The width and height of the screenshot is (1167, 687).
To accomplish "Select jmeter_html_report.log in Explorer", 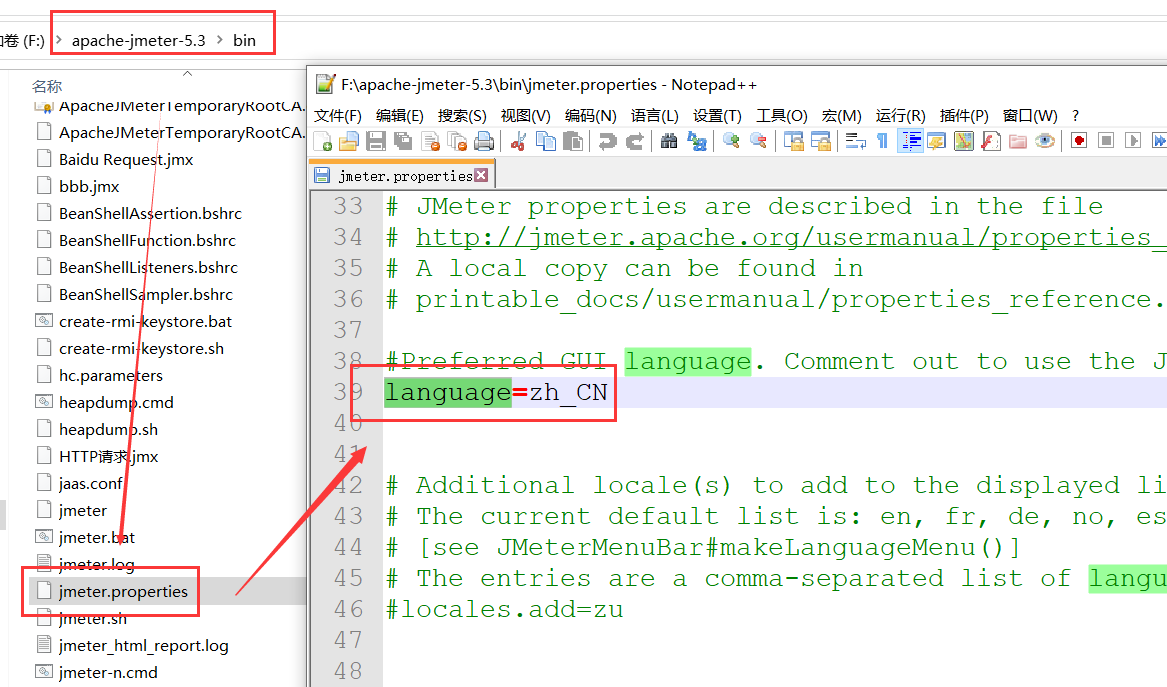I will 144,645.
